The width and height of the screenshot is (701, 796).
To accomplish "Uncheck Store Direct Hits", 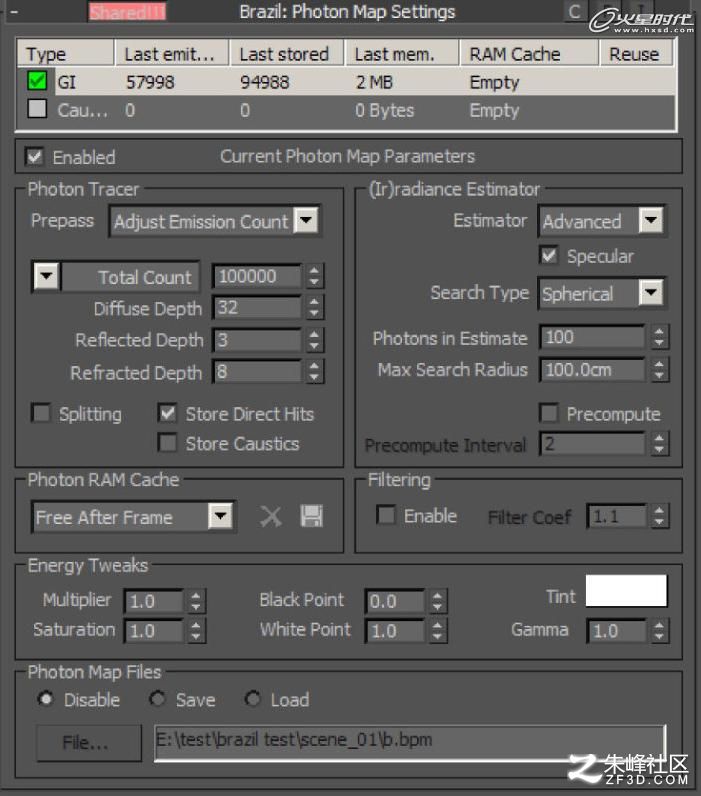I will coord(167,413).
